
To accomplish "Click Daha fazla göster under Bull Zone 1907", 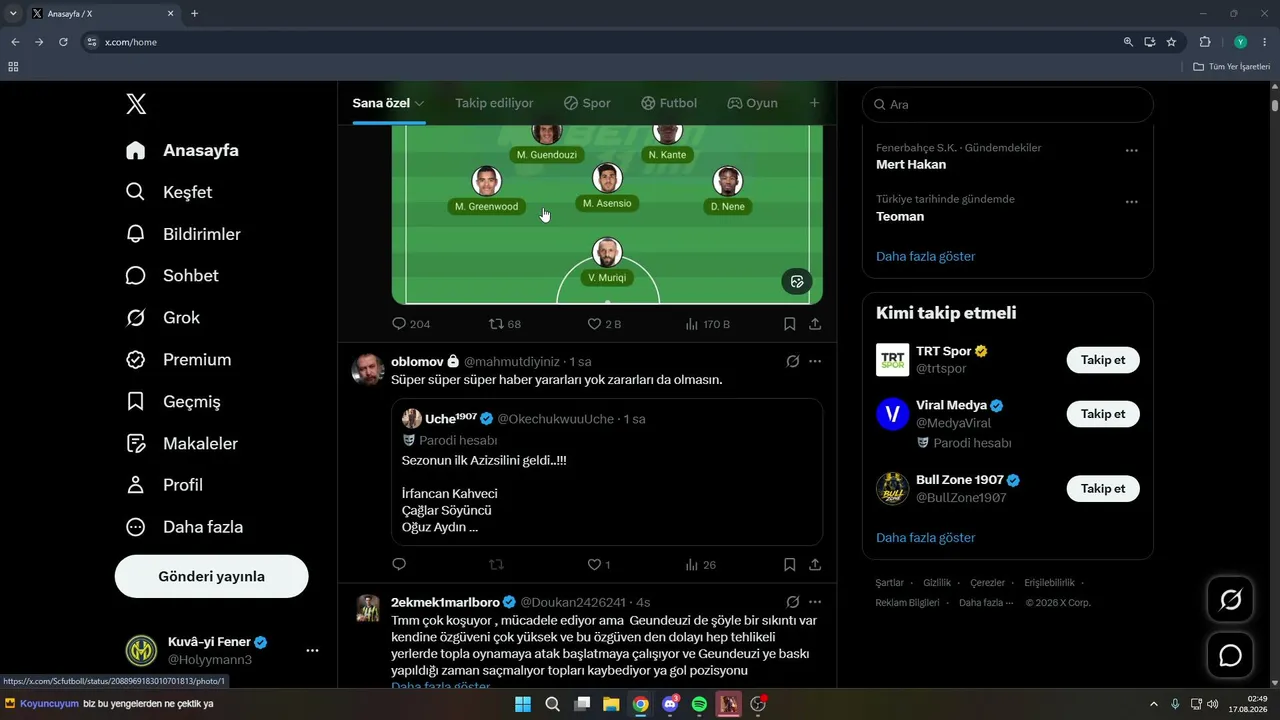I will tap(926, 538).
